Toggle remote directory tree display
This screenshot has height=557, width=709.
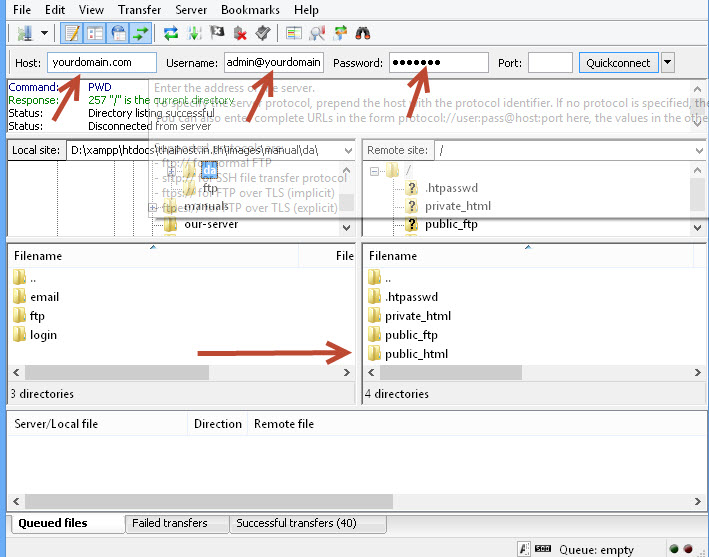118,33
